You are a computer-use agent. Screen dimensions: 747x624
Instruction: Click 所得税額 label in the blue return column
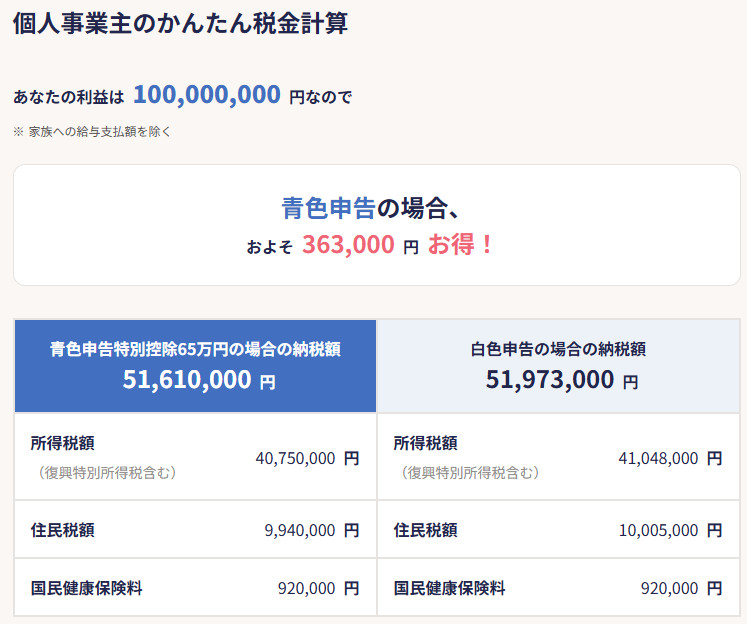63,443
